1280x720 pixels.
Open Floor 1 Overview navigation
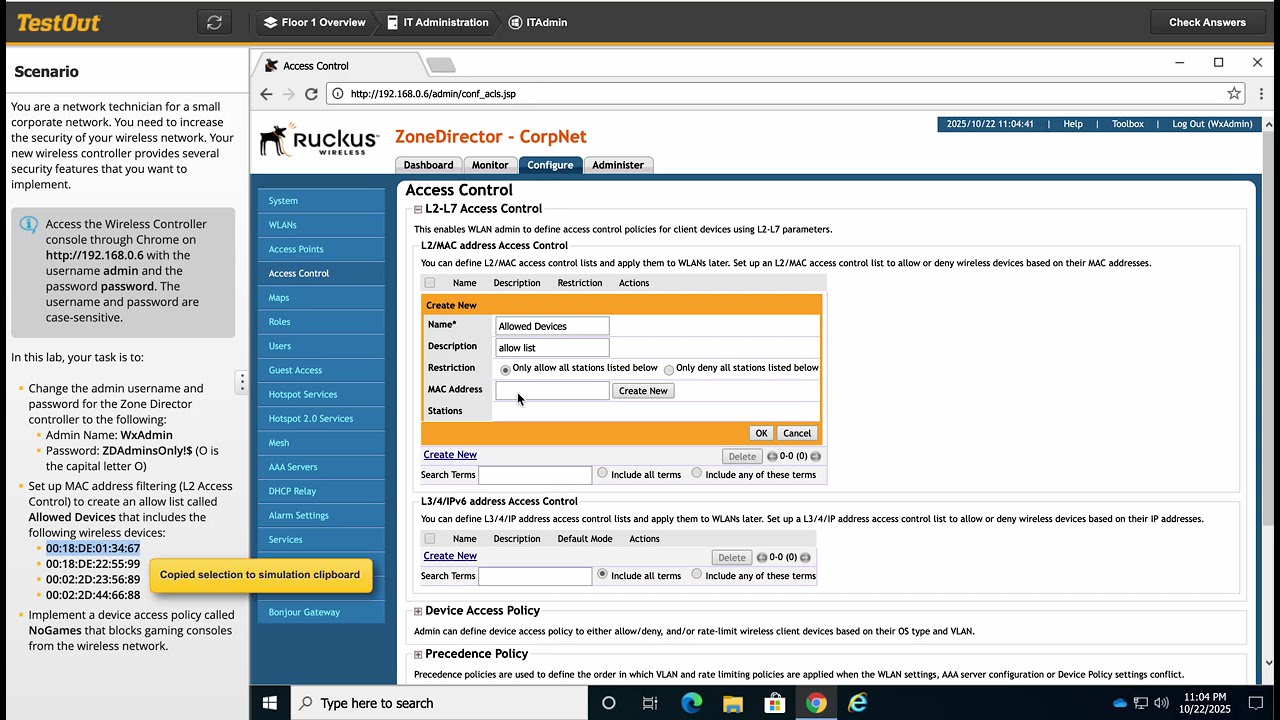[315, 22]
